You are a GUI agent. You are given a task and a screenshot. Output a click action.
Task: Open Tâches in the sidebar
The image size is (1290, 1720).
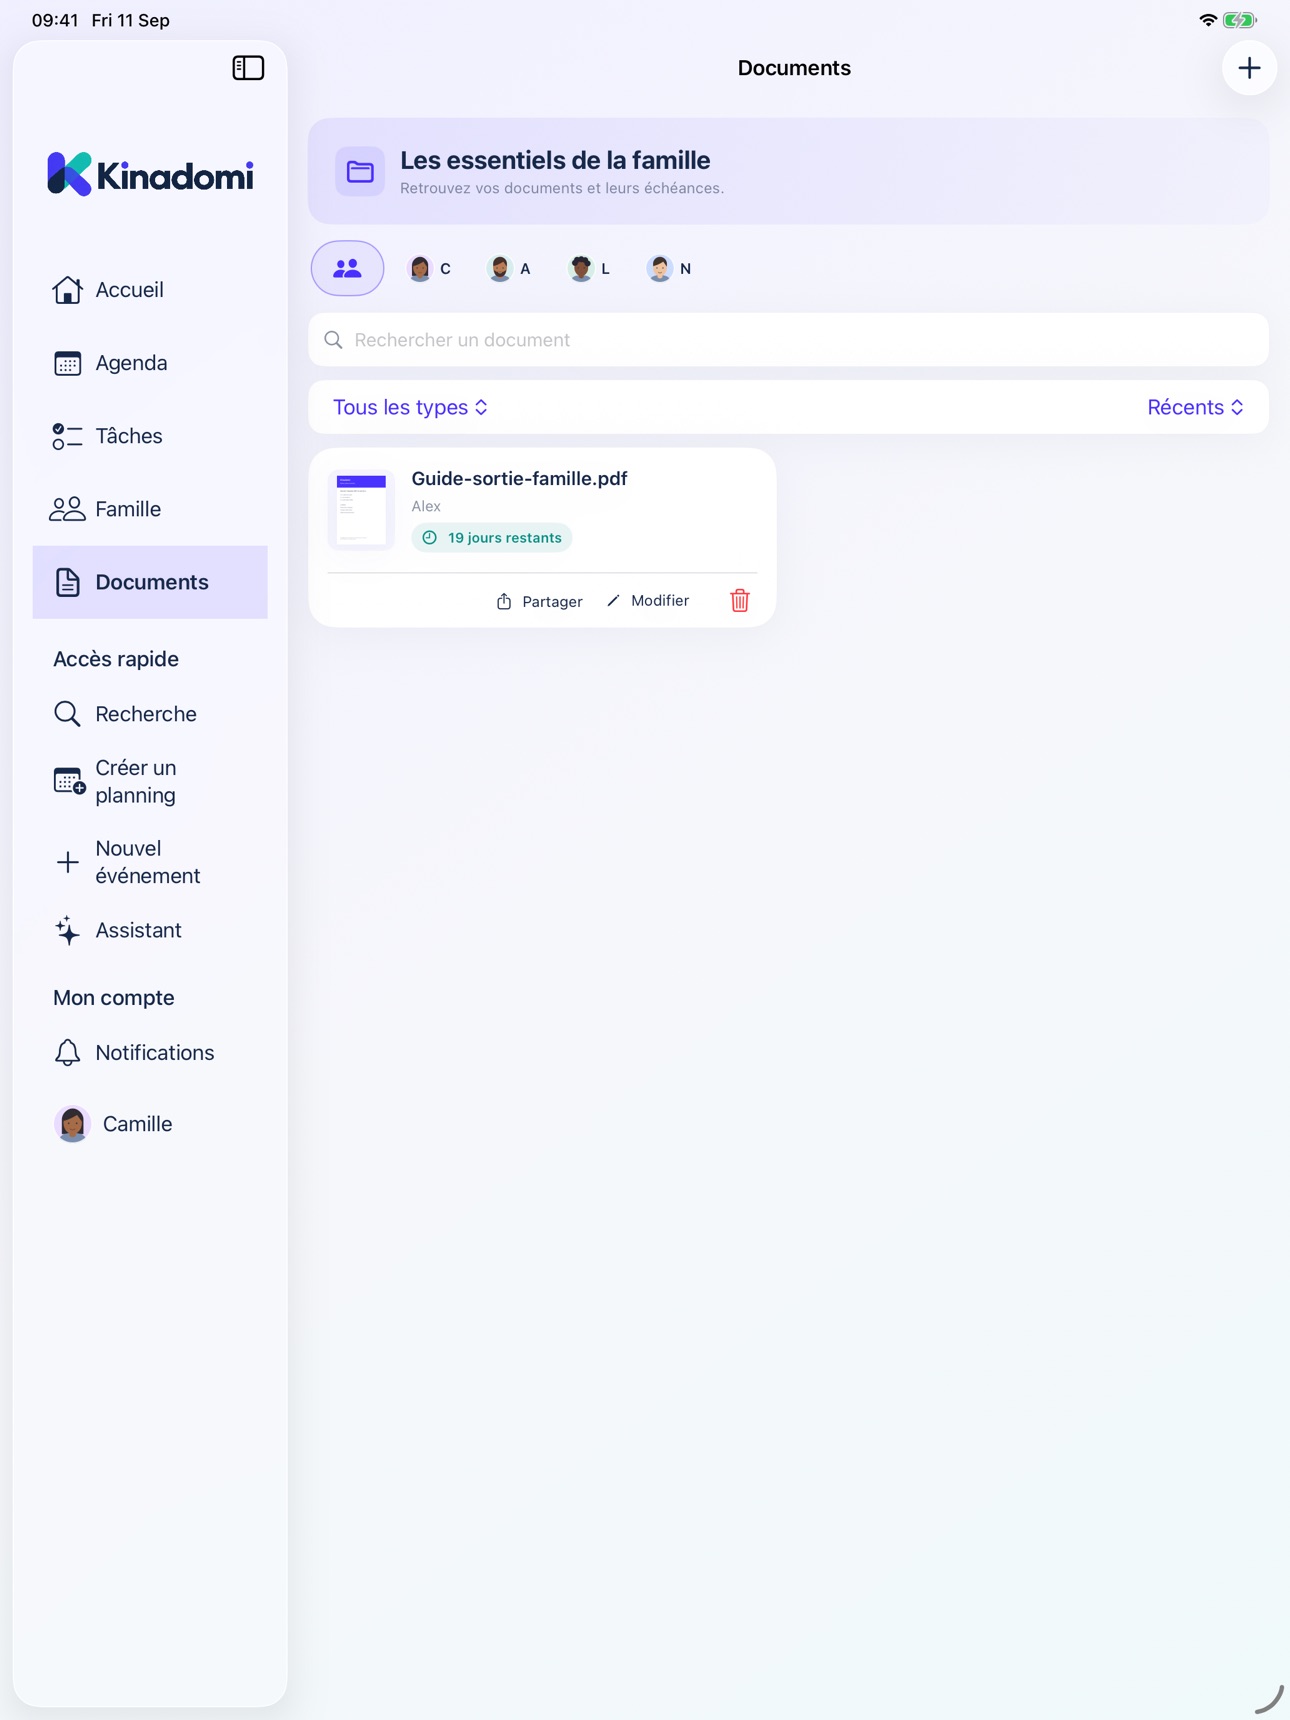150,436
